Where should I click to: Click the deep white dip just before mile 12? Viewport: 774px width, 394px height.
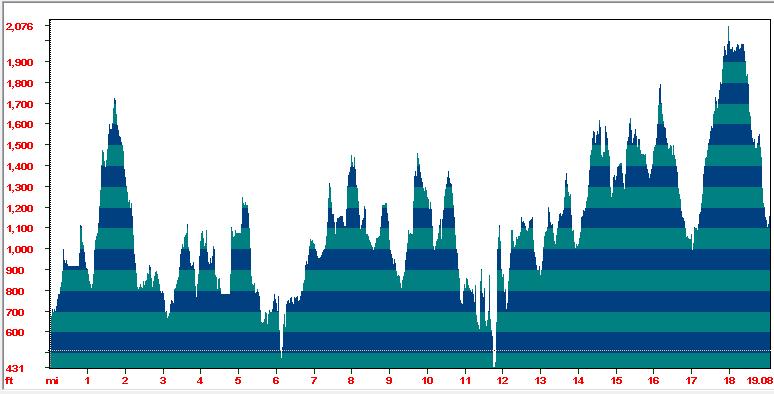495,350
